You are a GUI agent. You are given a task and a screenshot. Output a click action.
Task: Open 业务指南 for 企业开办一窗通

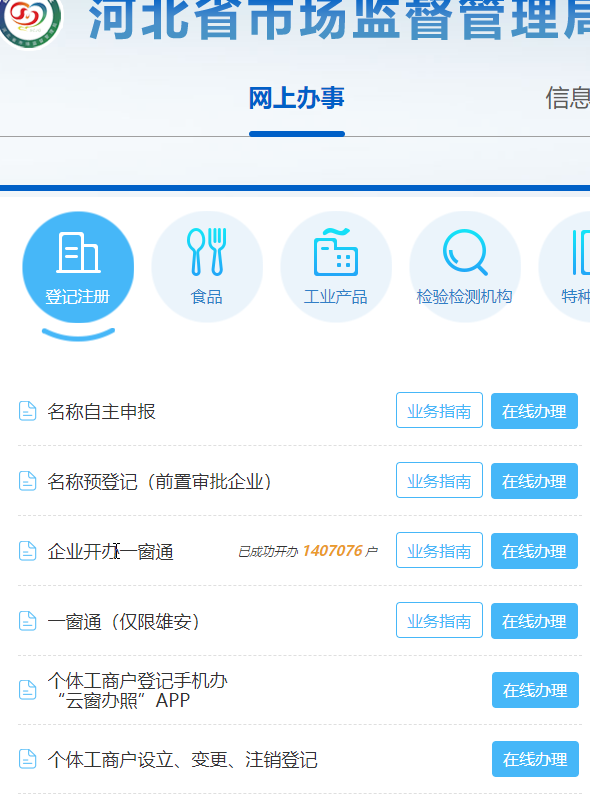(x=439, y=550)
